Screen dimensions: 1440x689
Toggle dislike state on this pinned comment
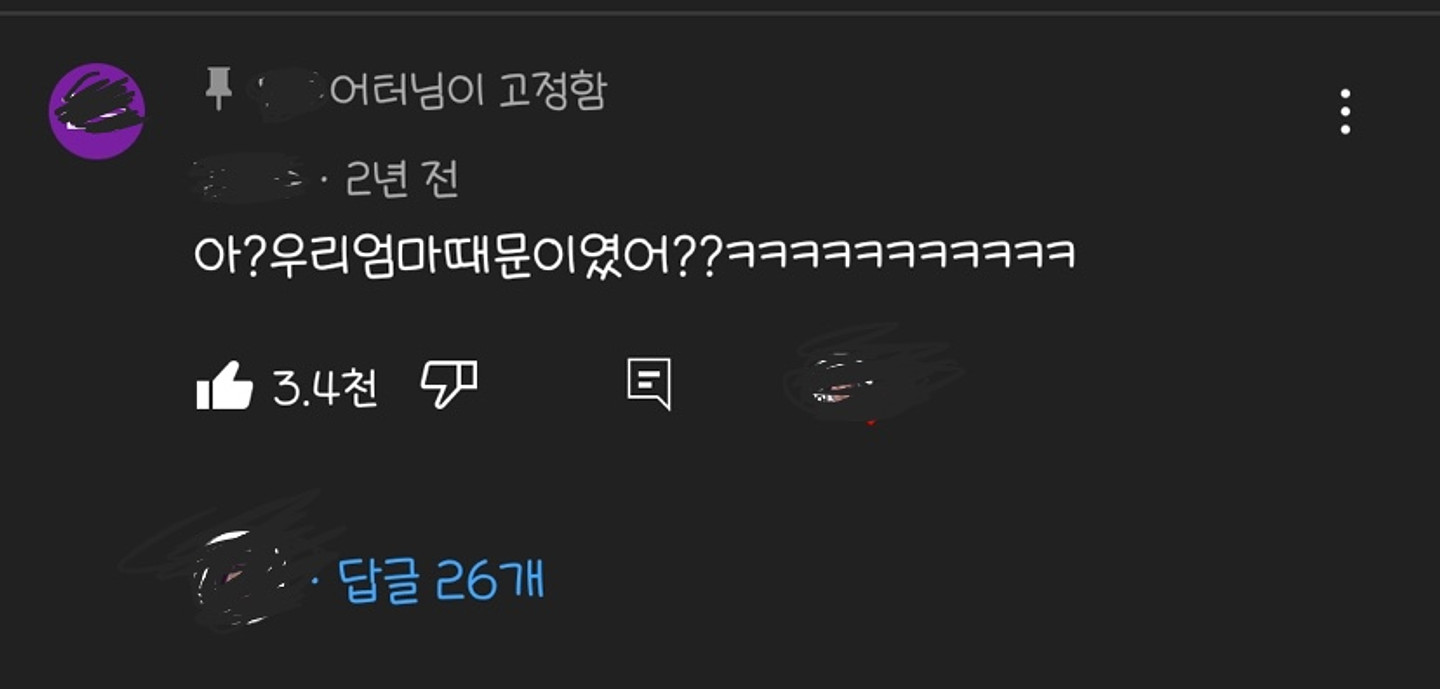(449, 385)
